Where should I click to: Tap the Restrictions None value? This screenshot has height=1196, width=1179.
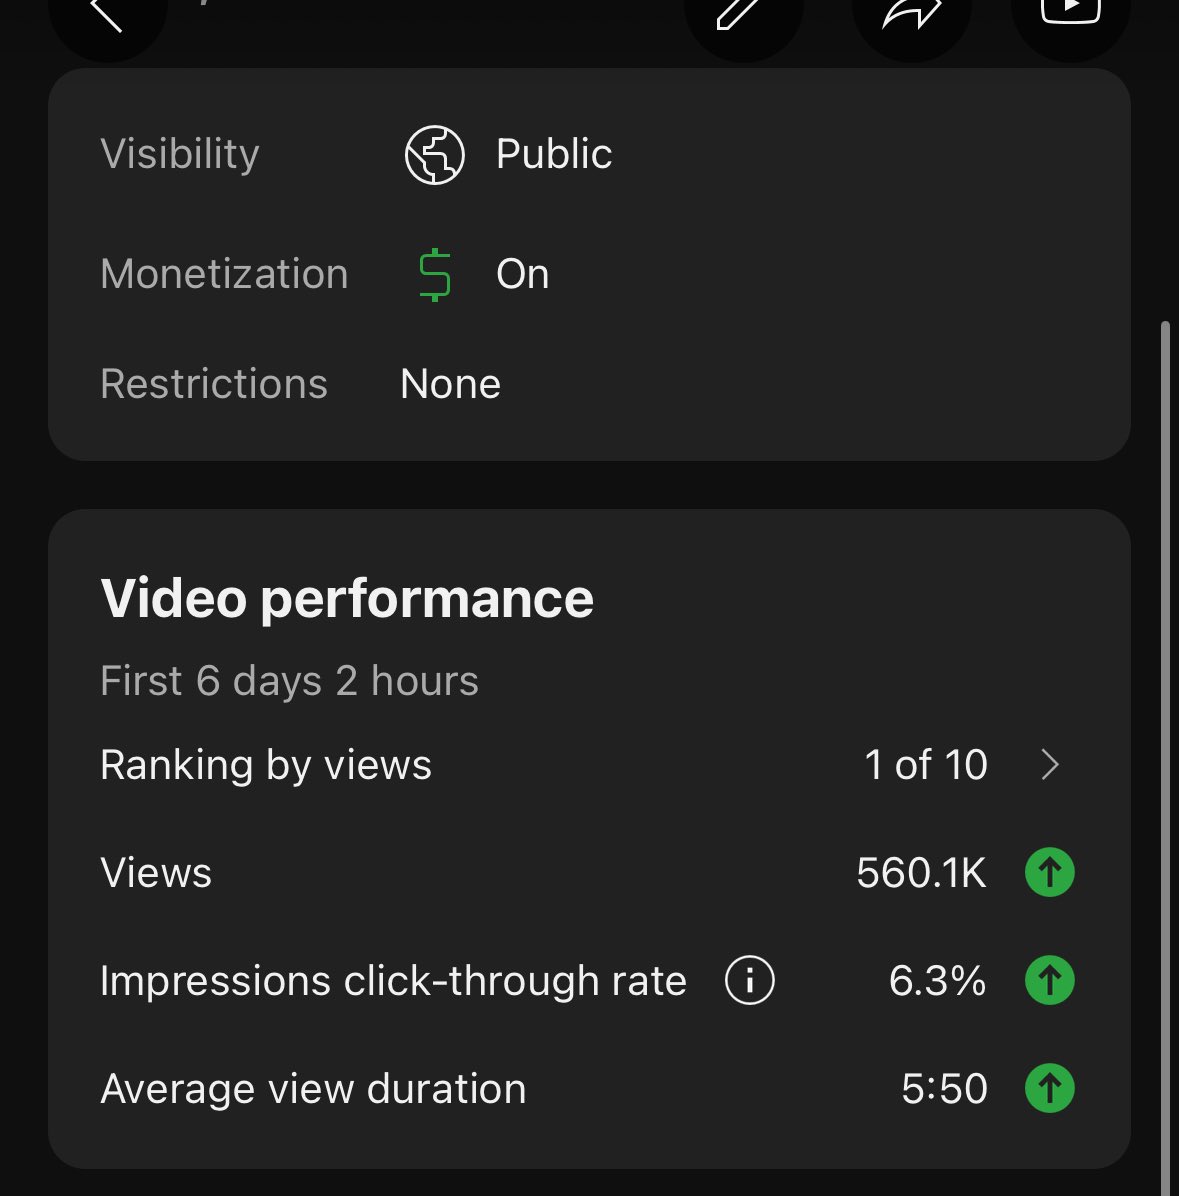pos(450,384)
